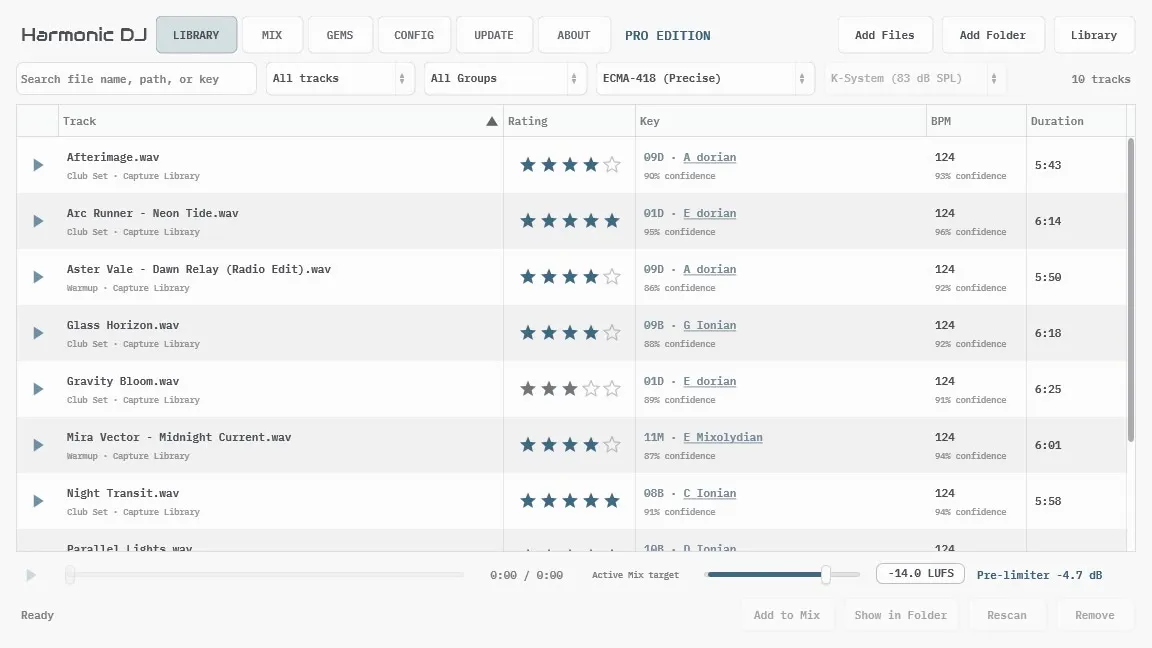Click the Add to Mix button

(x=787, y=616)
